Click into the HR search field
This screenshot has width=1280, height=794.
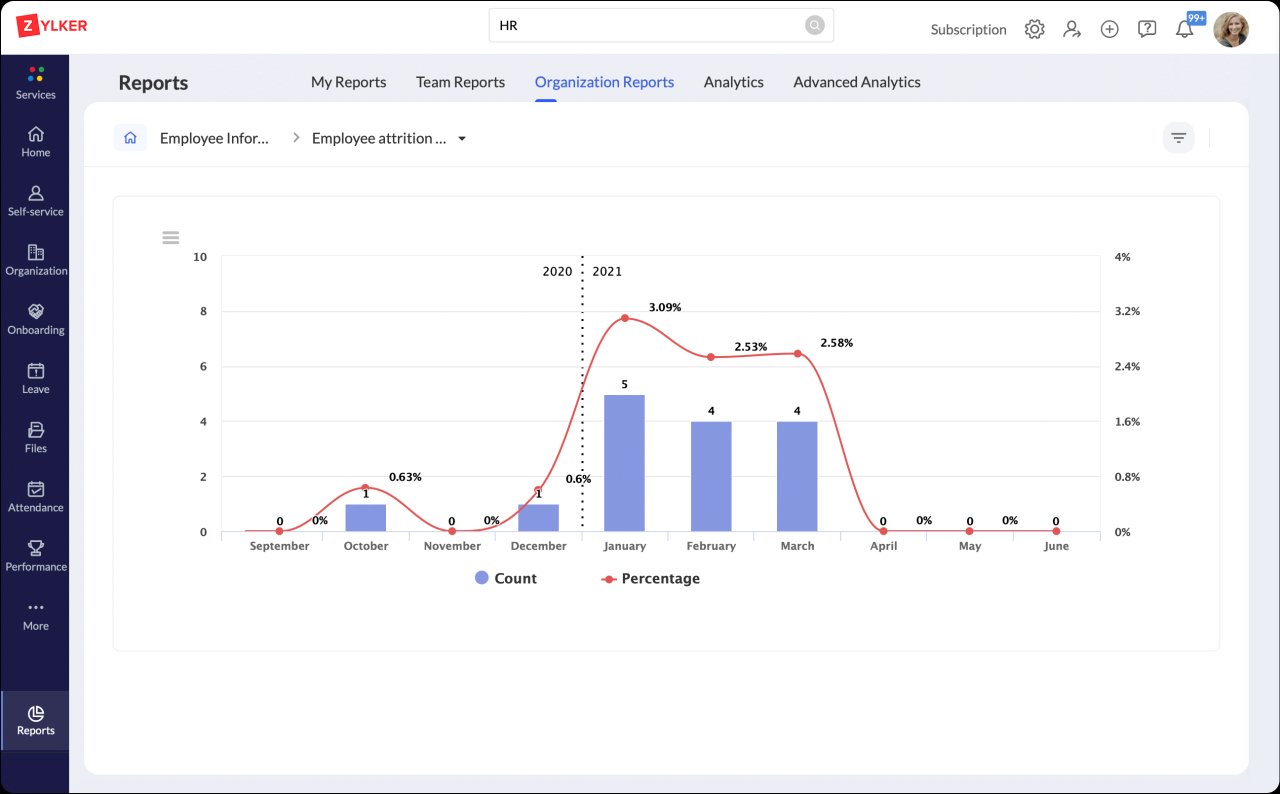click(650, 26)
